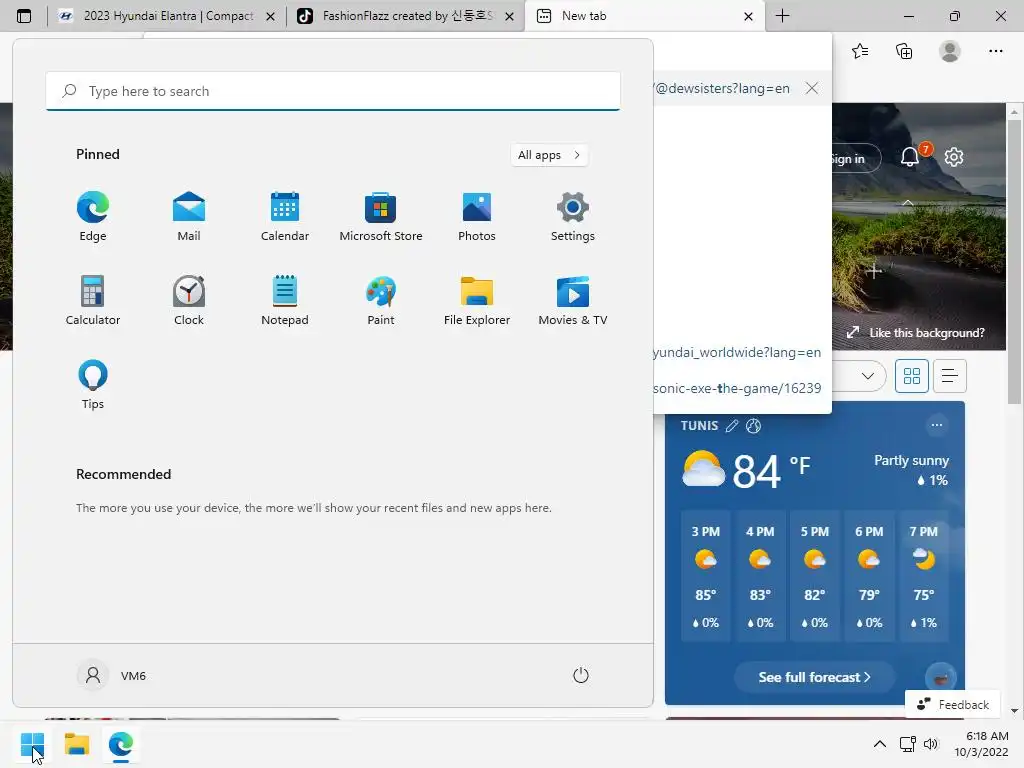Open the clock showing 6:18 AM

982,744
